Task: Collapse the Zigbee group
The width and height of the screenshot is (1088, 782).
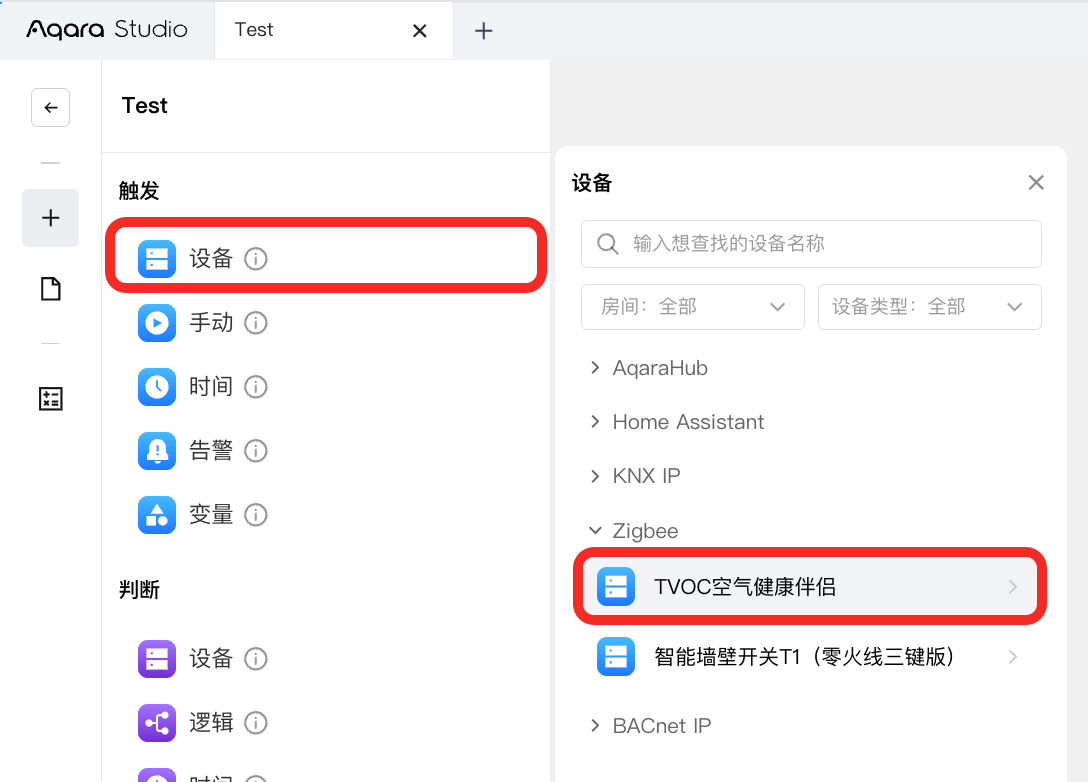Action: point(595,531)
